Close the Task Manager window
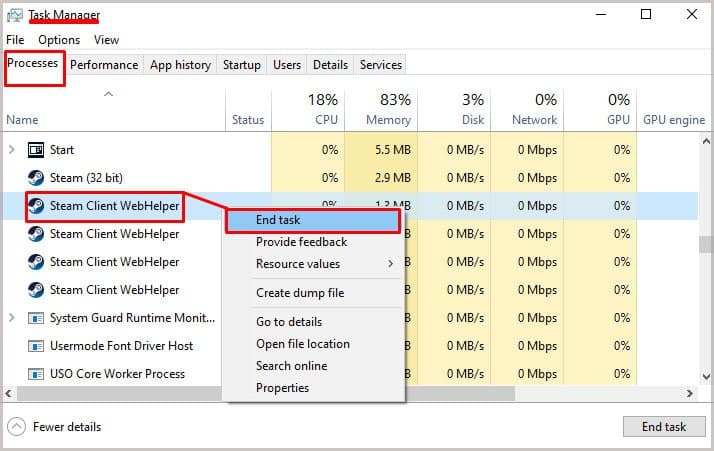The height and width of the screenshot is (451, 714). (692, 15)
